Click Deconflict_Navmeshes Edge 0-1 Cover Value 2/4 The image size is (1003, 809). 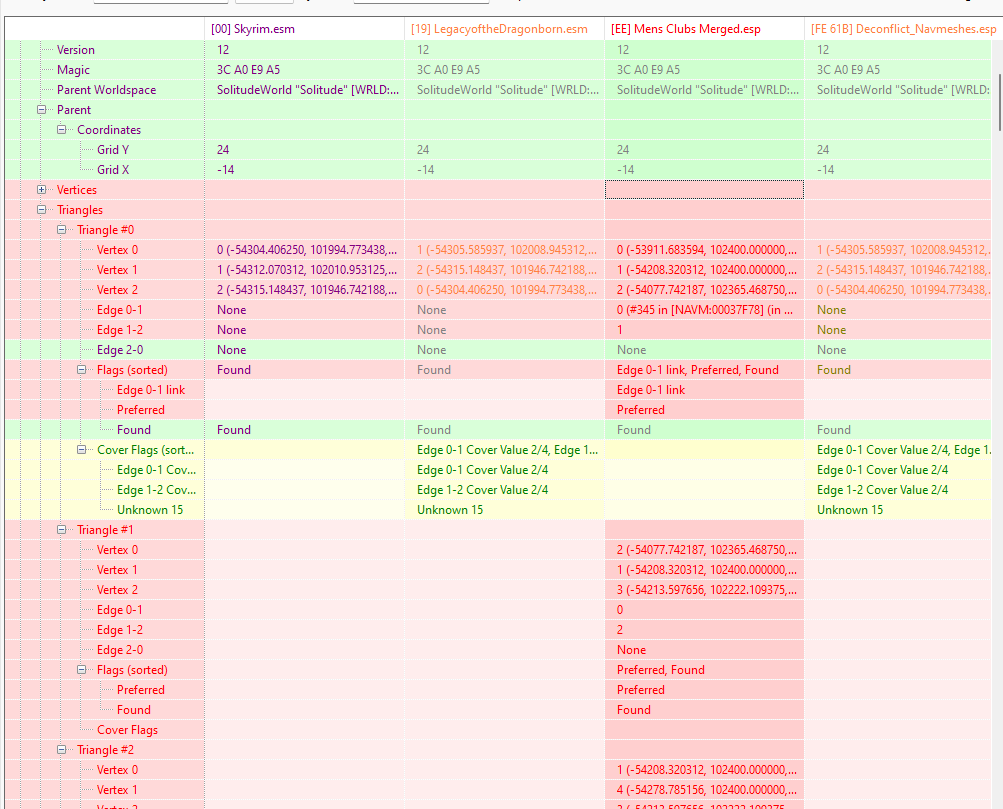(x=882, y=470)
